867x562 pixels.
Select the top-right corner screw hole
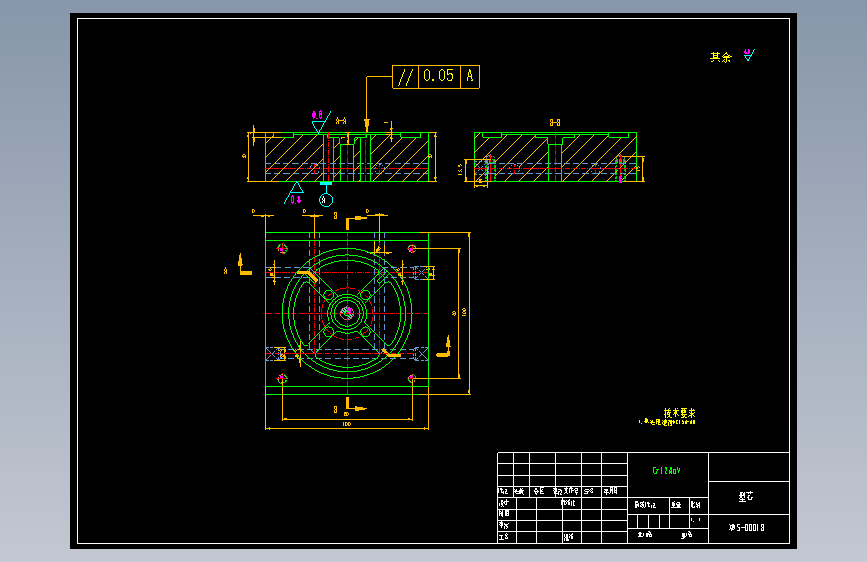411,248
